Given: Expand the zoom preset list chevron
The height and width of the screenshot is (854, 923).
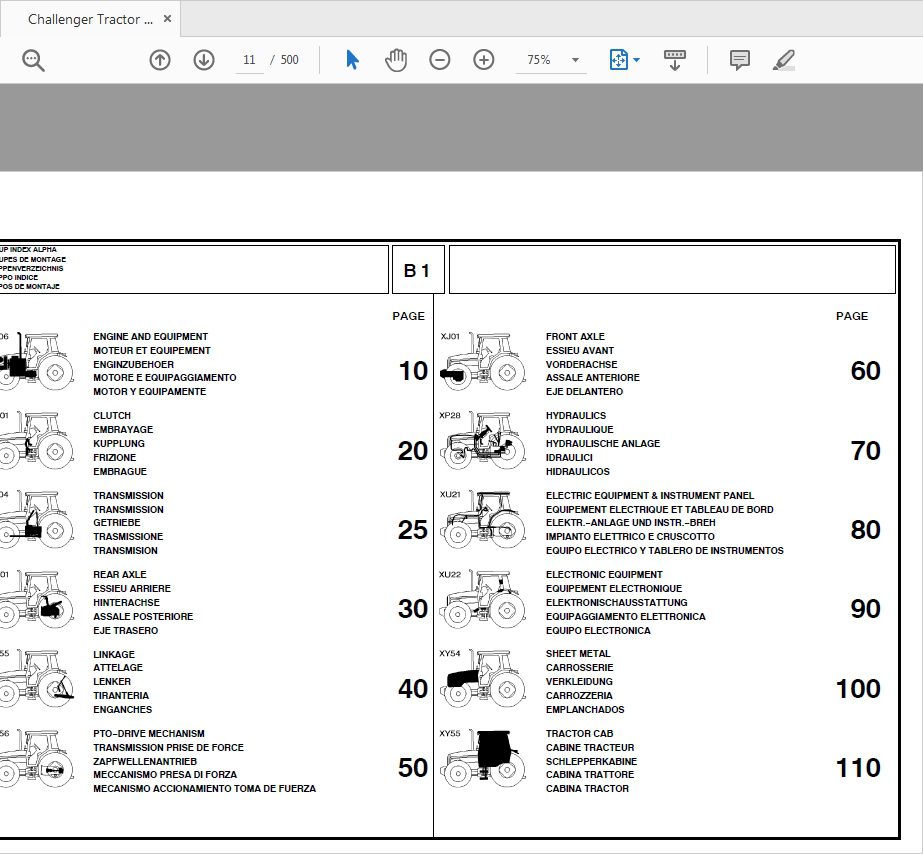Looking at the screenshot, I should click(x=575, y=60).
